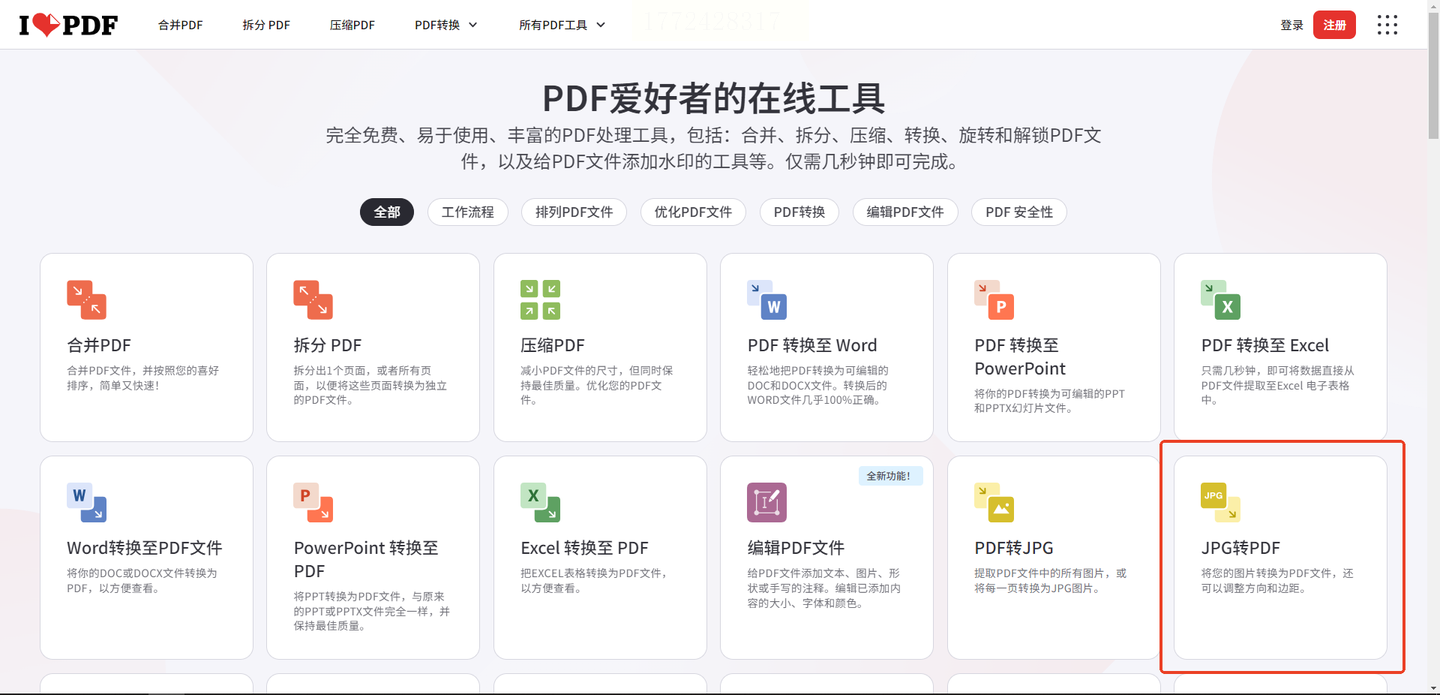Click the 编辑PDF文件 purple editor icon

pos(767,502)
